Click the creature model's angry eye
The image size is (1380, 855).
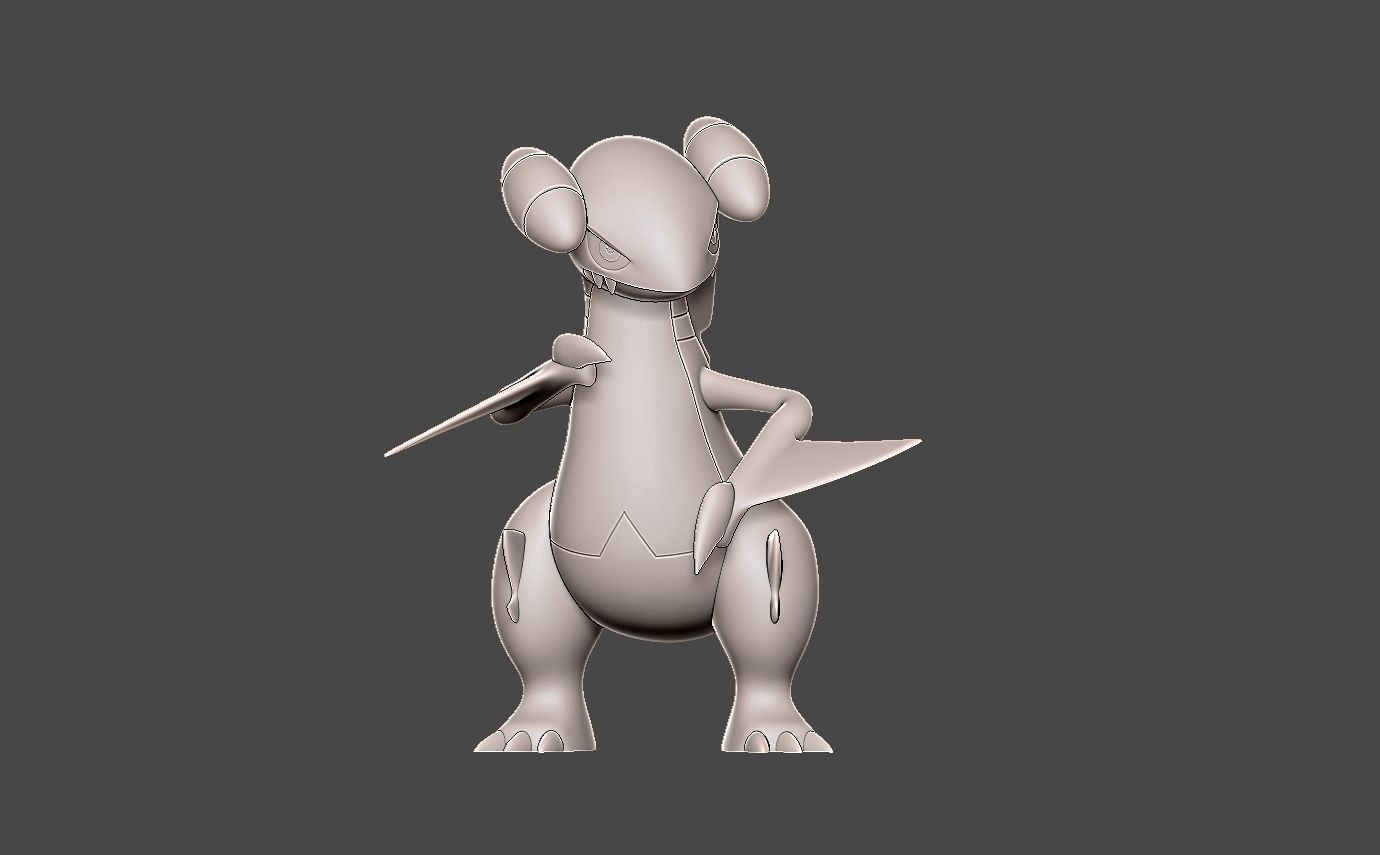[607, 252]
